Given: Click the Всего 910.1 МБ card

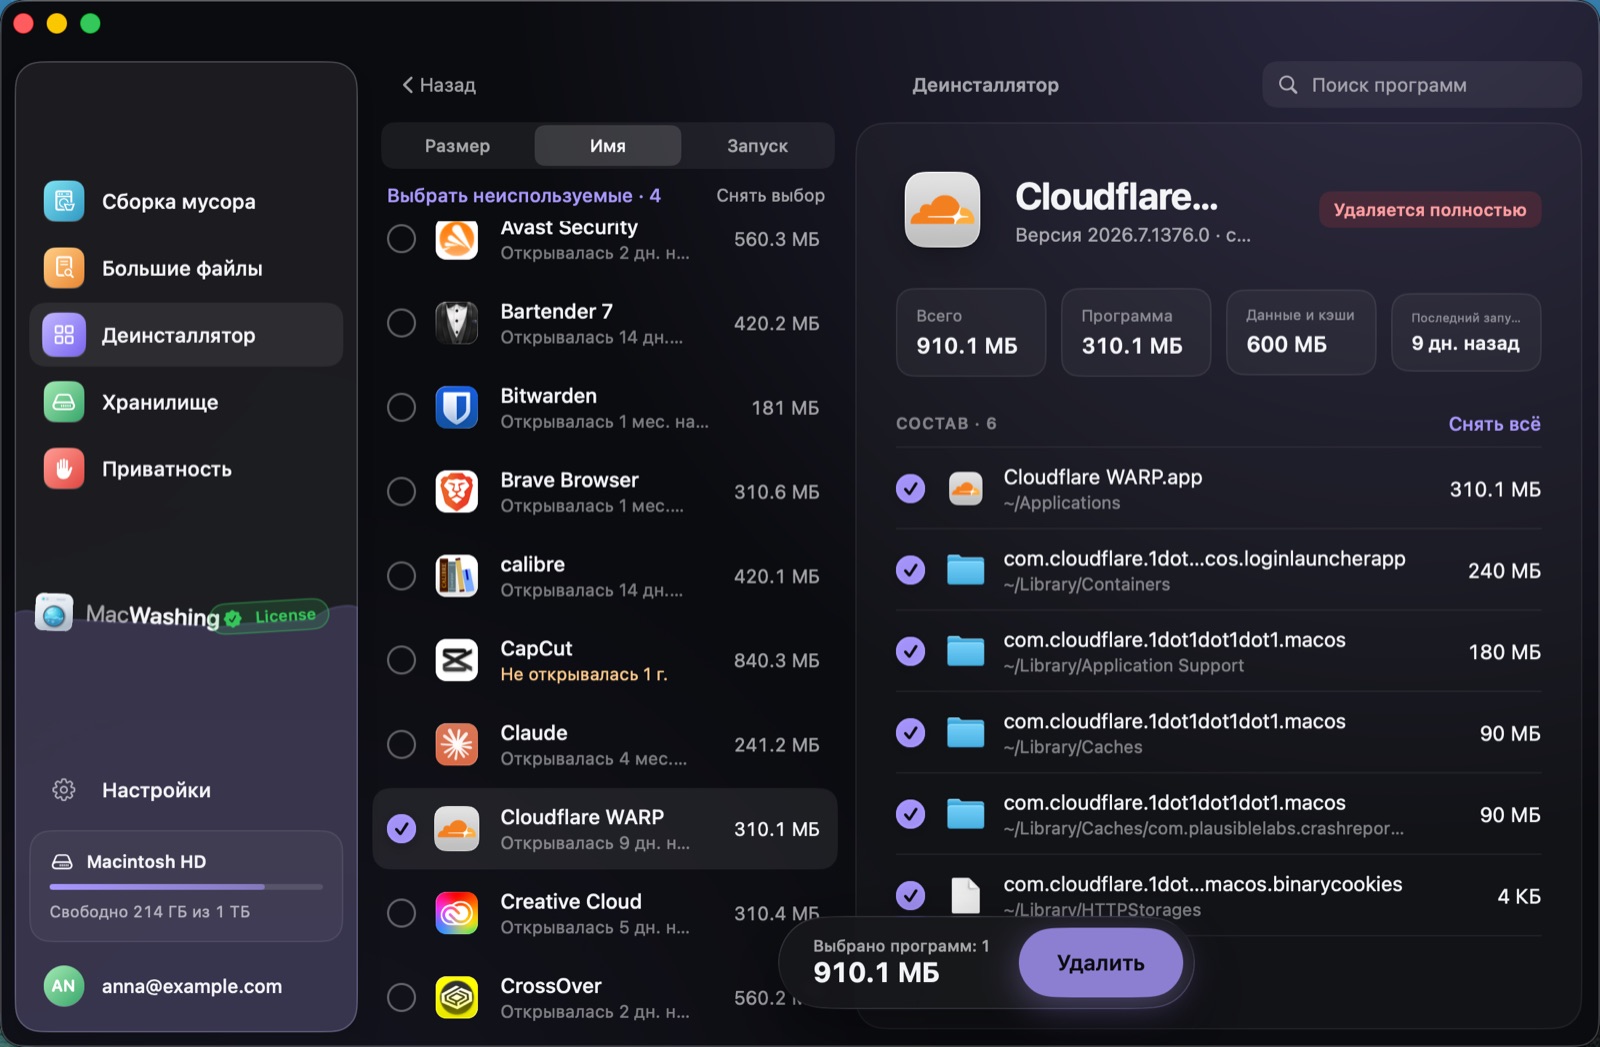Looking at the screenshot, I should point(970,332).
